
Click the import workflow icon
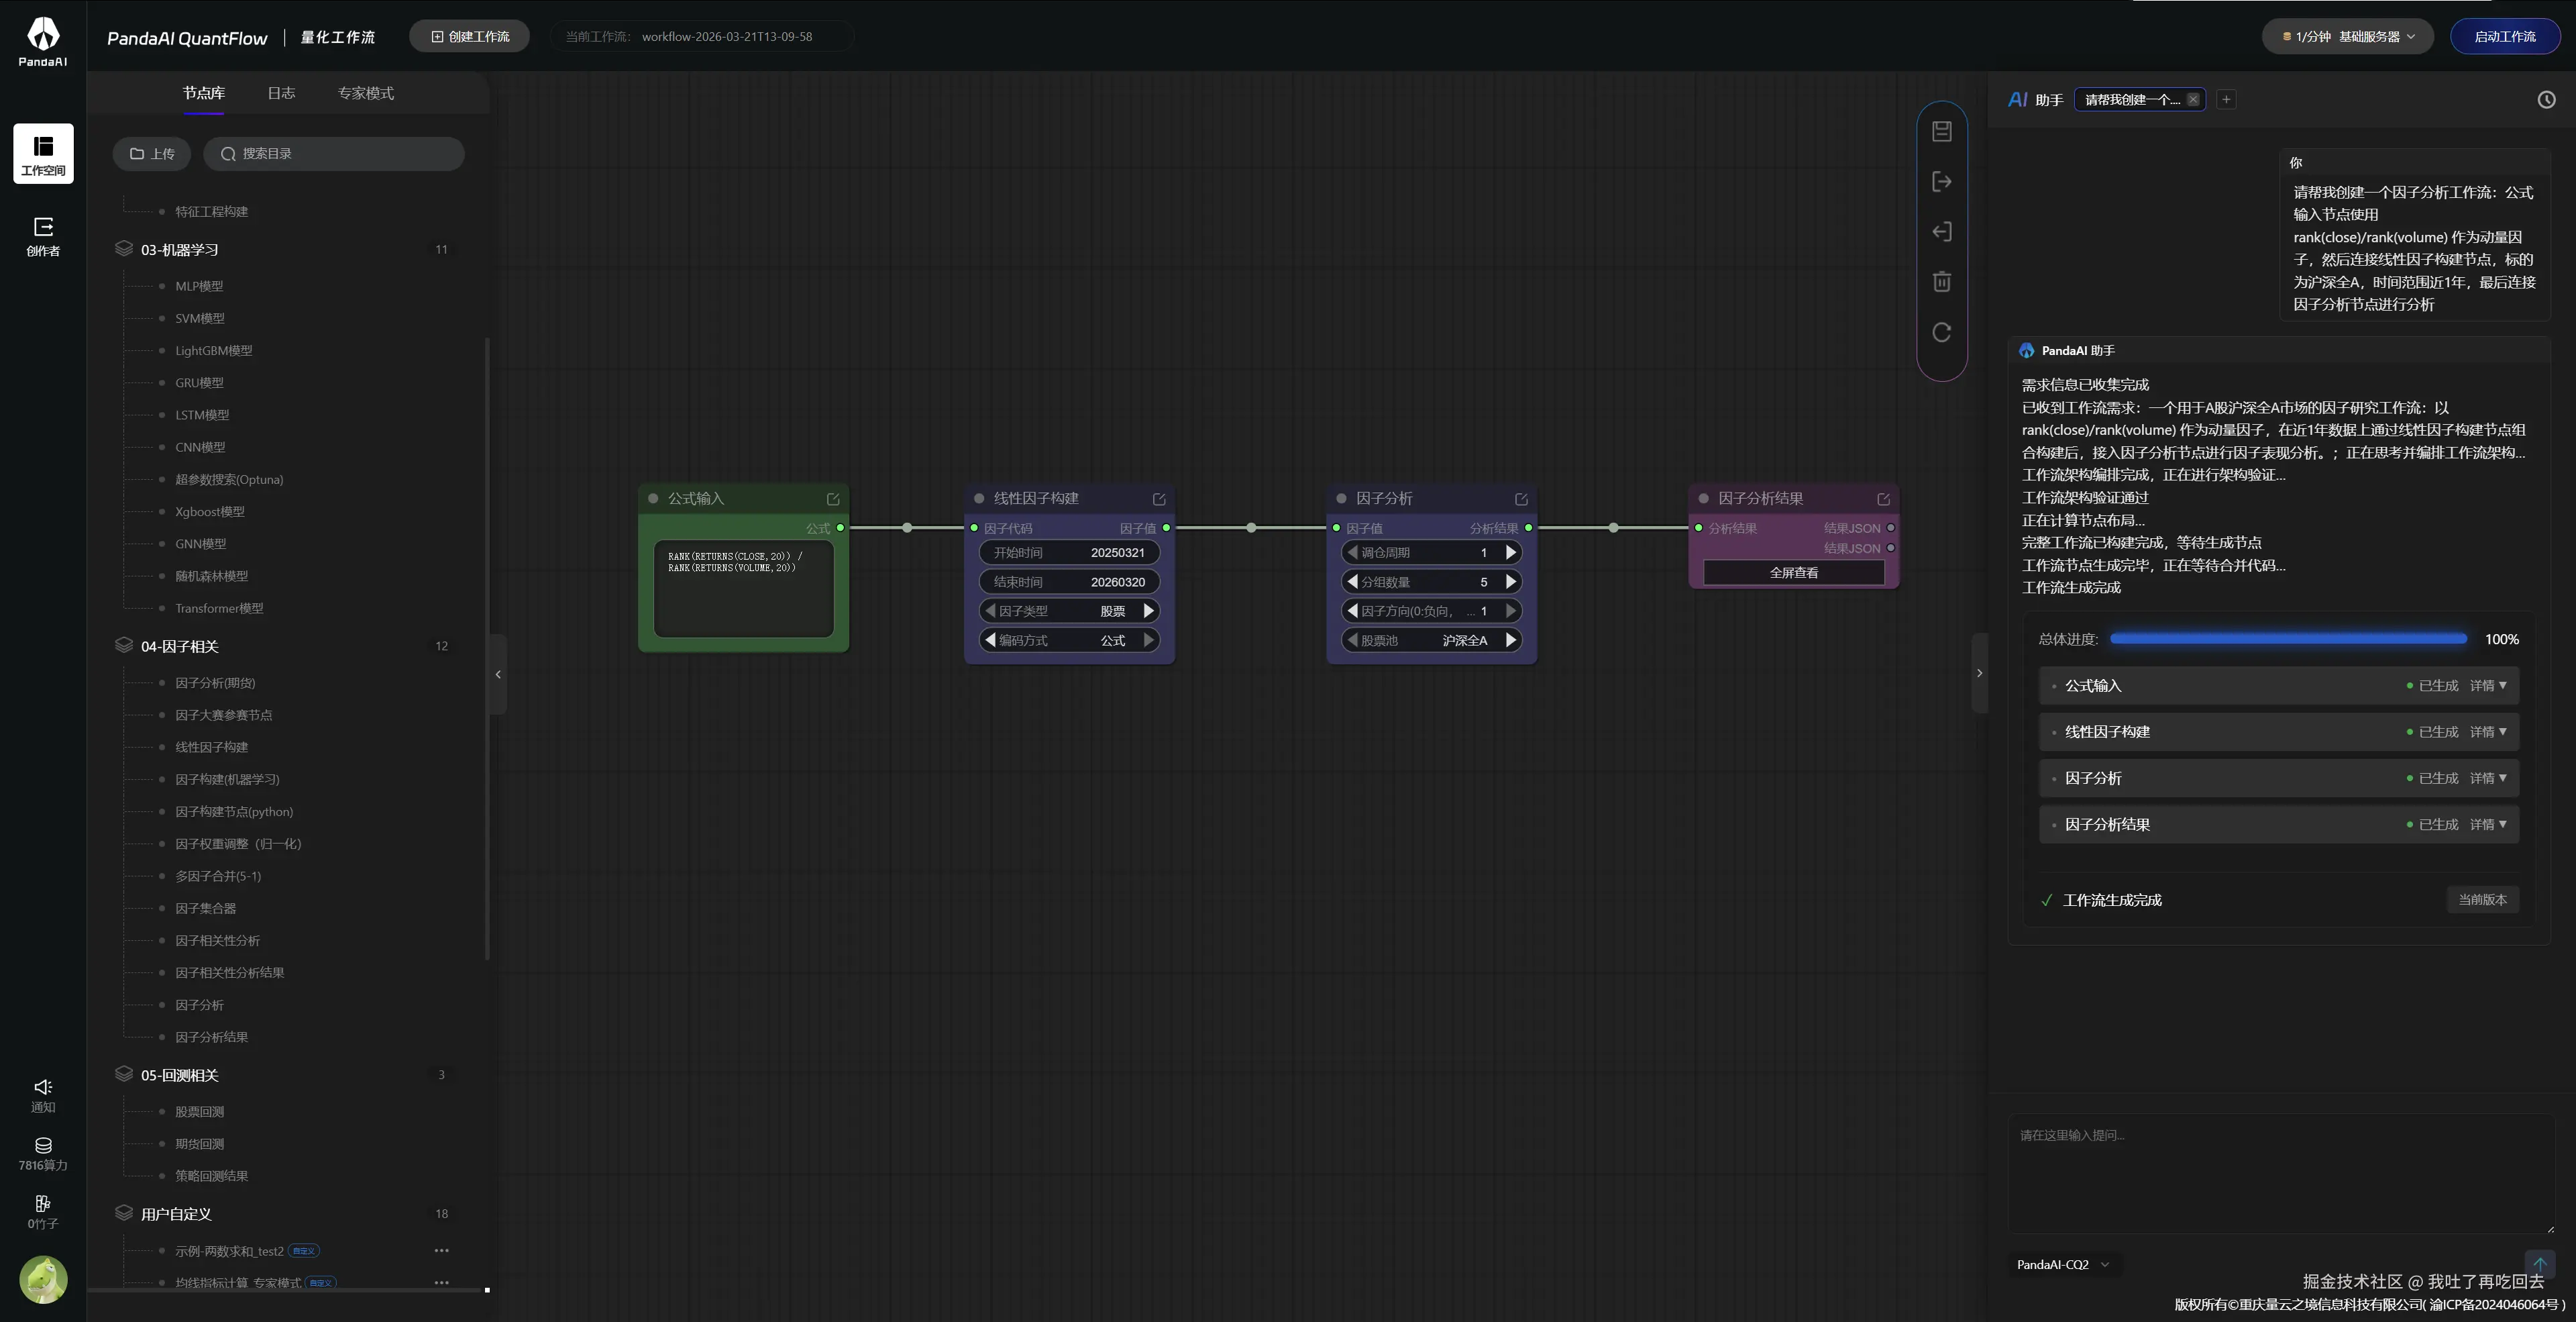click(x=1941, y=232)
